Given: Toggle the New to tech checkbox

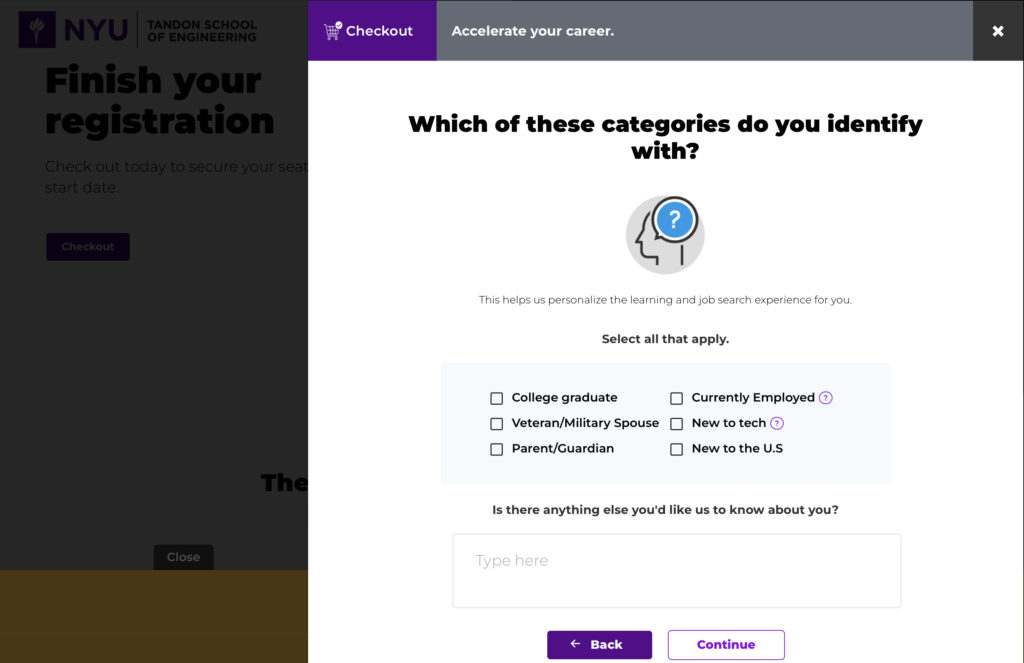Looking at the screenshot, I should 677,424.
